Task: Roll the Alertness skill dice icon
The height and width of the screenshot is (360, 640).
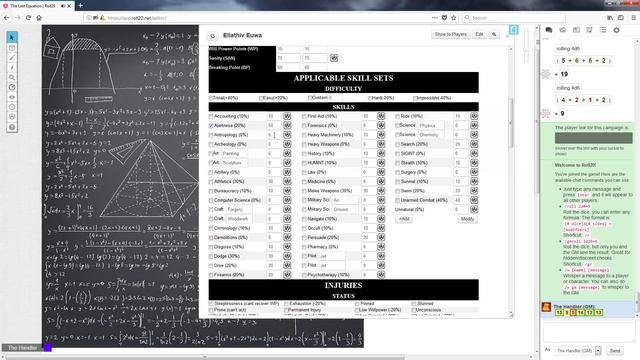Action: (287, 125)
